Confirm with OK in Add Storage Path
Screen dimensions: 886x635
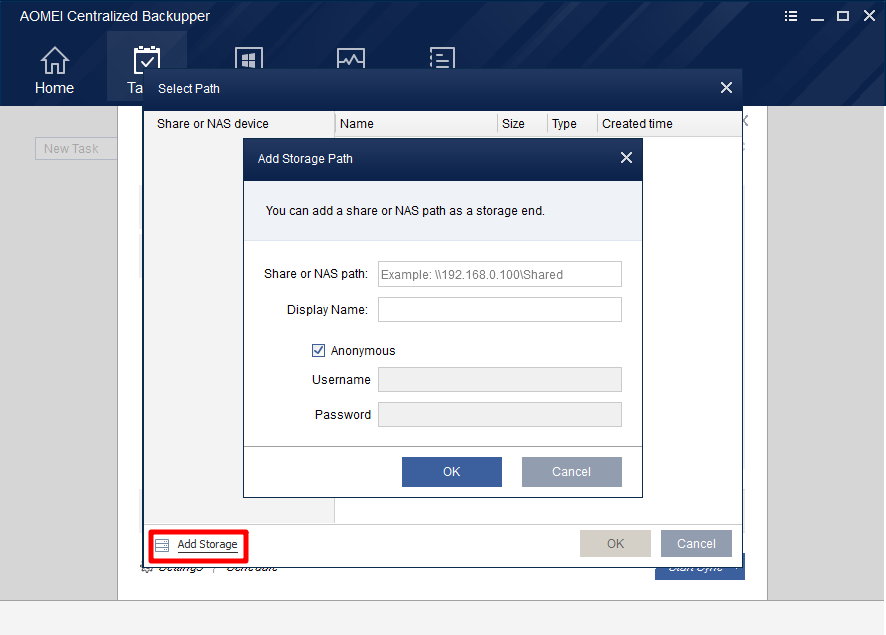[451, 472]
